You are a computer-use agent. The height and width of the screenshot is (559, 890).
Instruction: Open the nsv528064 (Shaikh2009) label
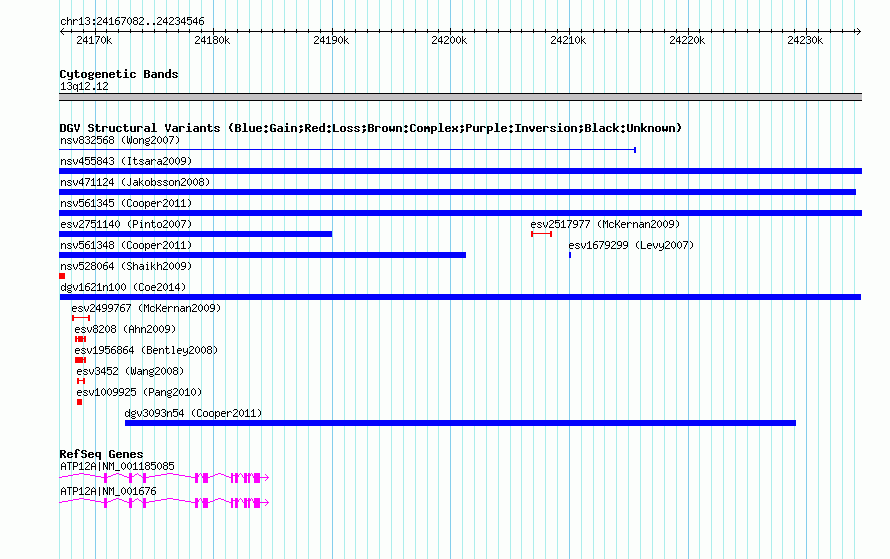pyautogui.click(x=126, y=266)
